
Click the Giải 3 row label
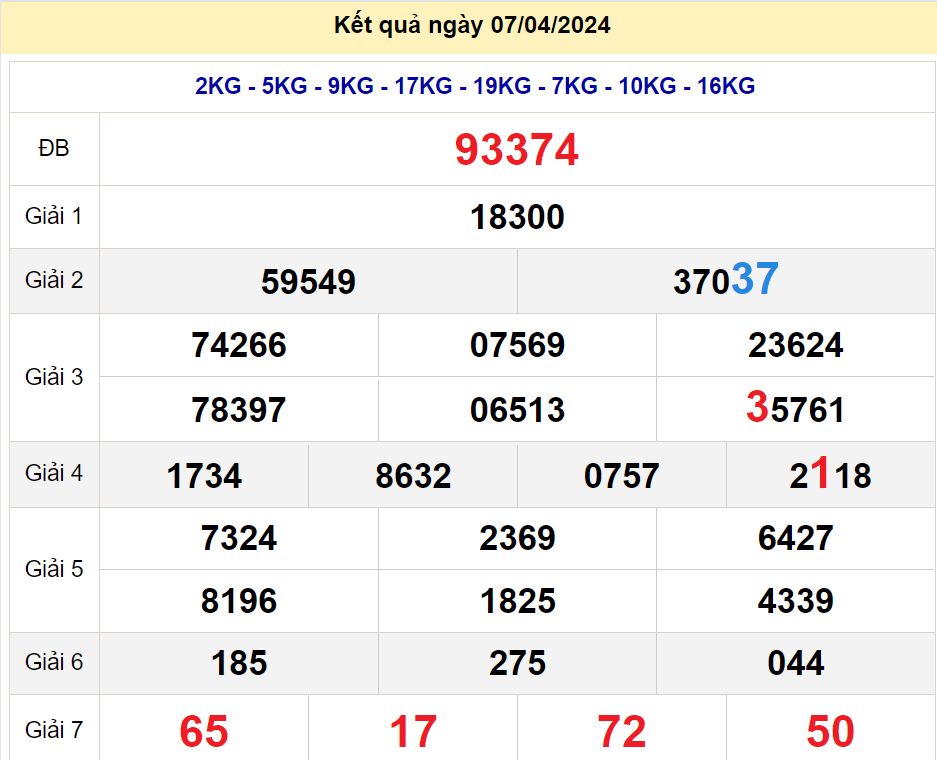(54, 377)
